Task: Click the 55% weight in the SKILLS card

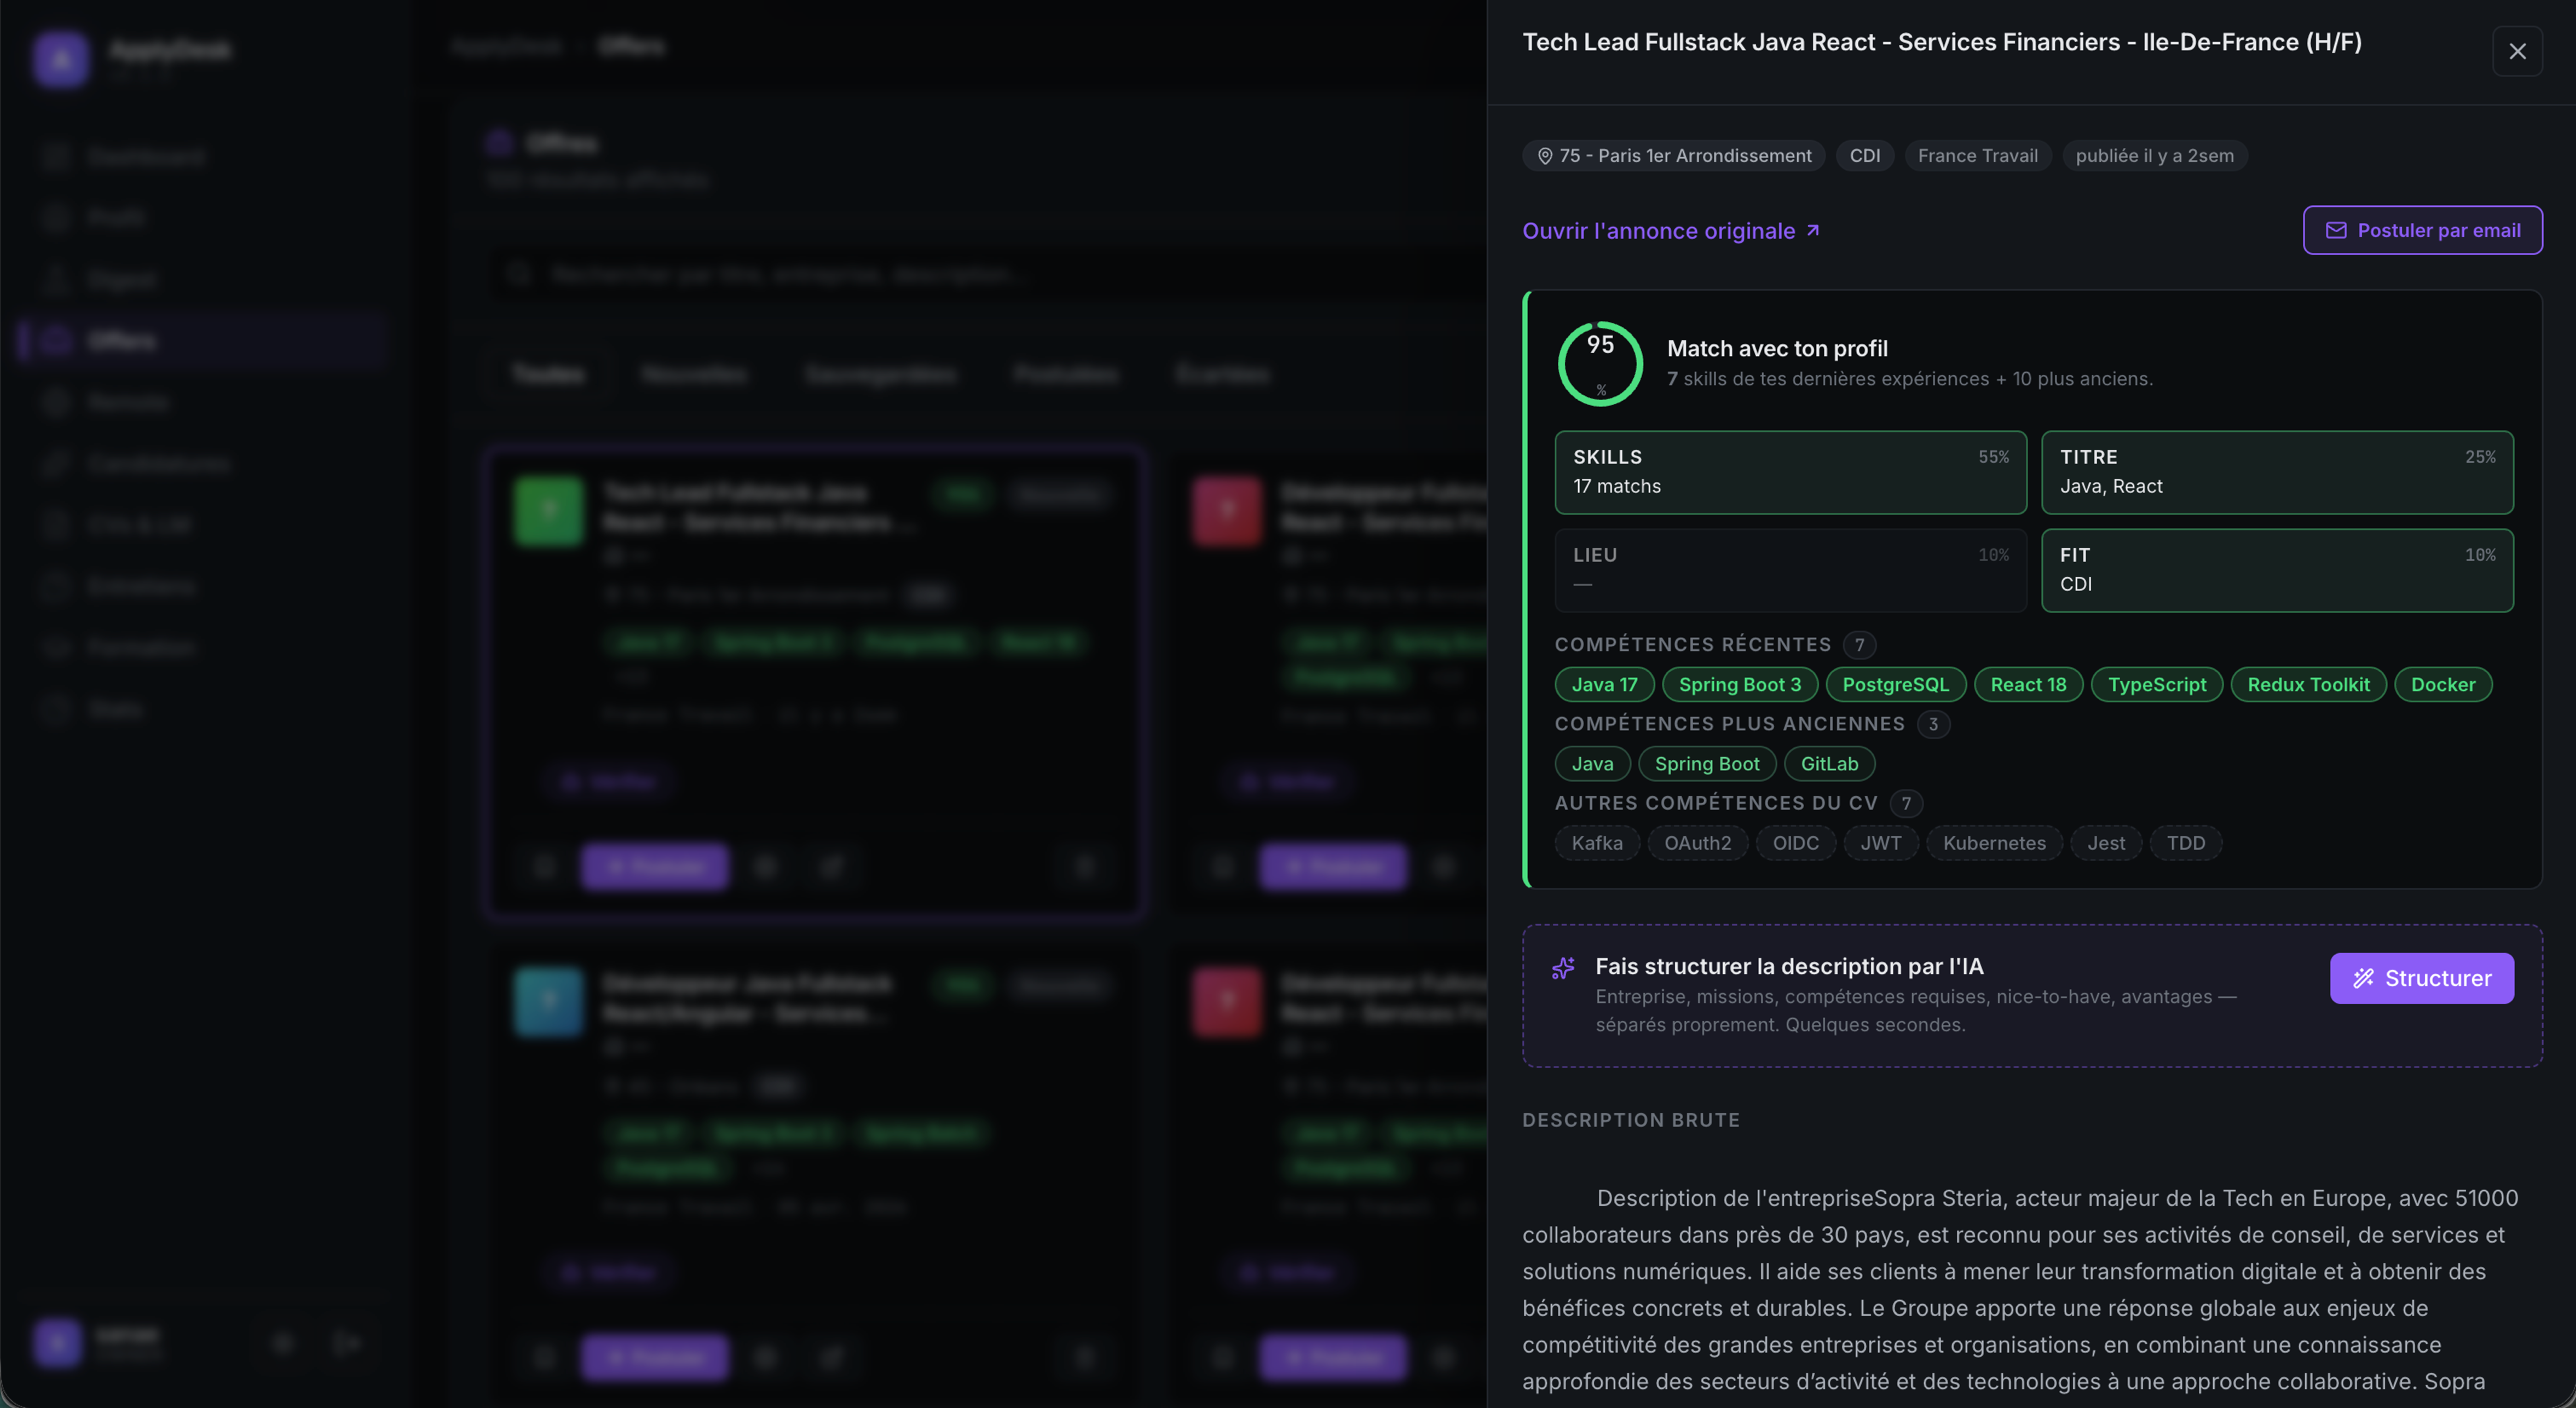Action: (1993, 457)
